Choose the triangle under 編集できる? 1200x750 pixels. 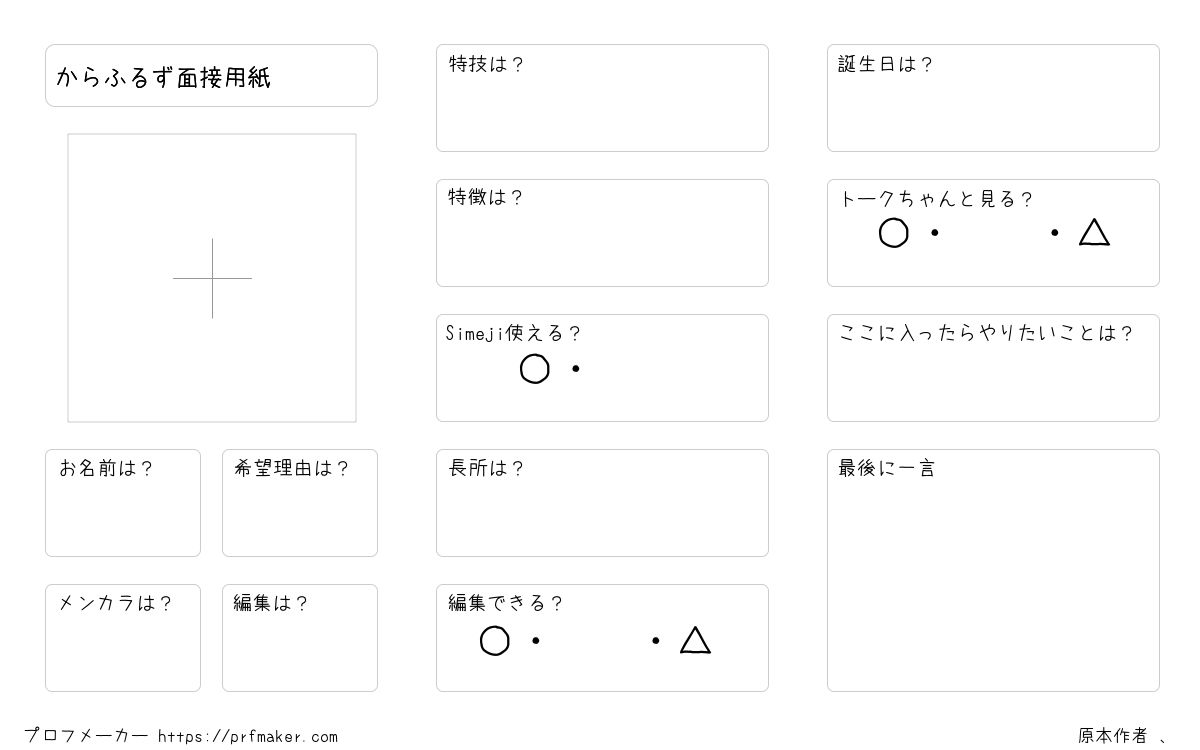[x=695, y=640]
